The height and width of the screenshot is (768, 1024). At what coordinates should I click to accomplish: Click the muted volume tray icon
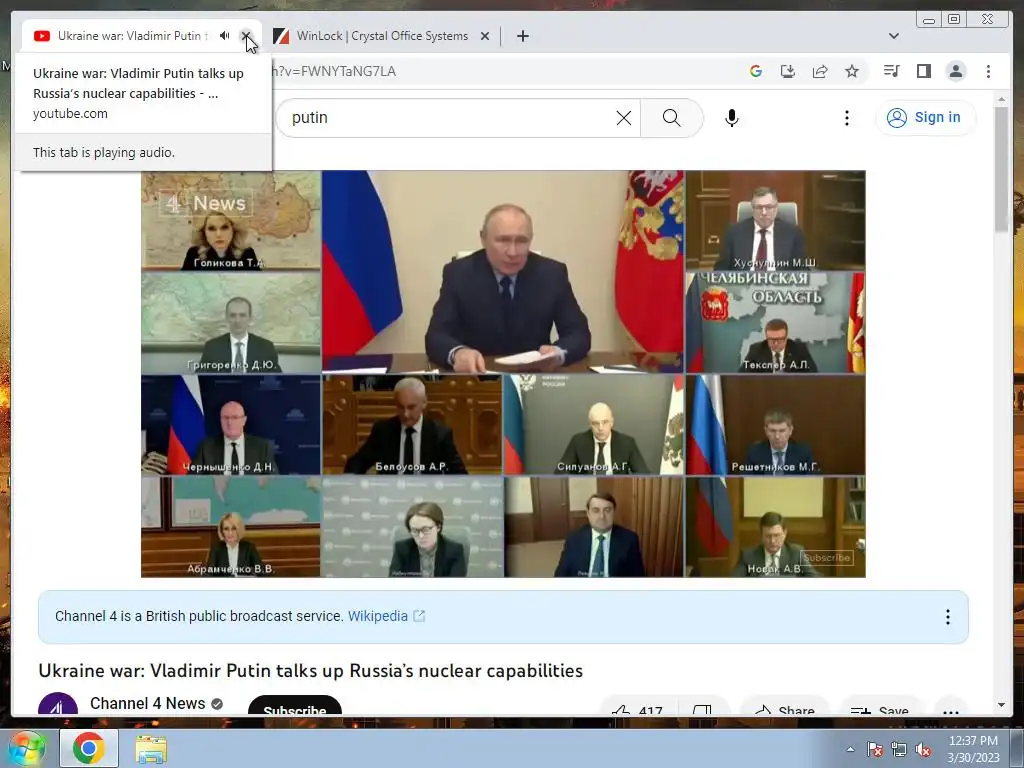923,749
